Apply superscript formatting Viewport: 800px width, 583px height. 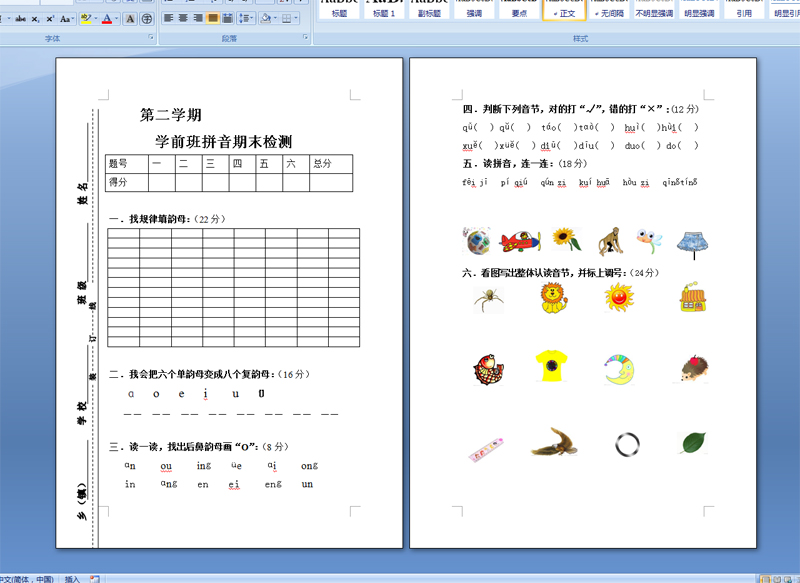click(x=50, y=19)
